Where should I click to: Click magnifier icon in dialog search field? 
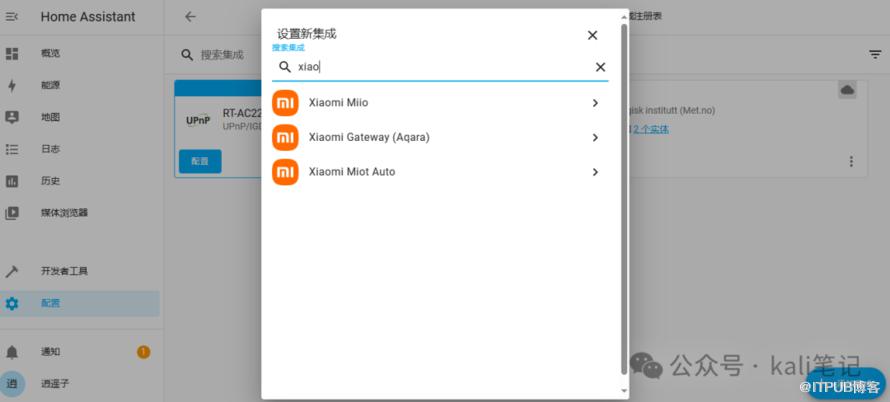pos(285,67)
